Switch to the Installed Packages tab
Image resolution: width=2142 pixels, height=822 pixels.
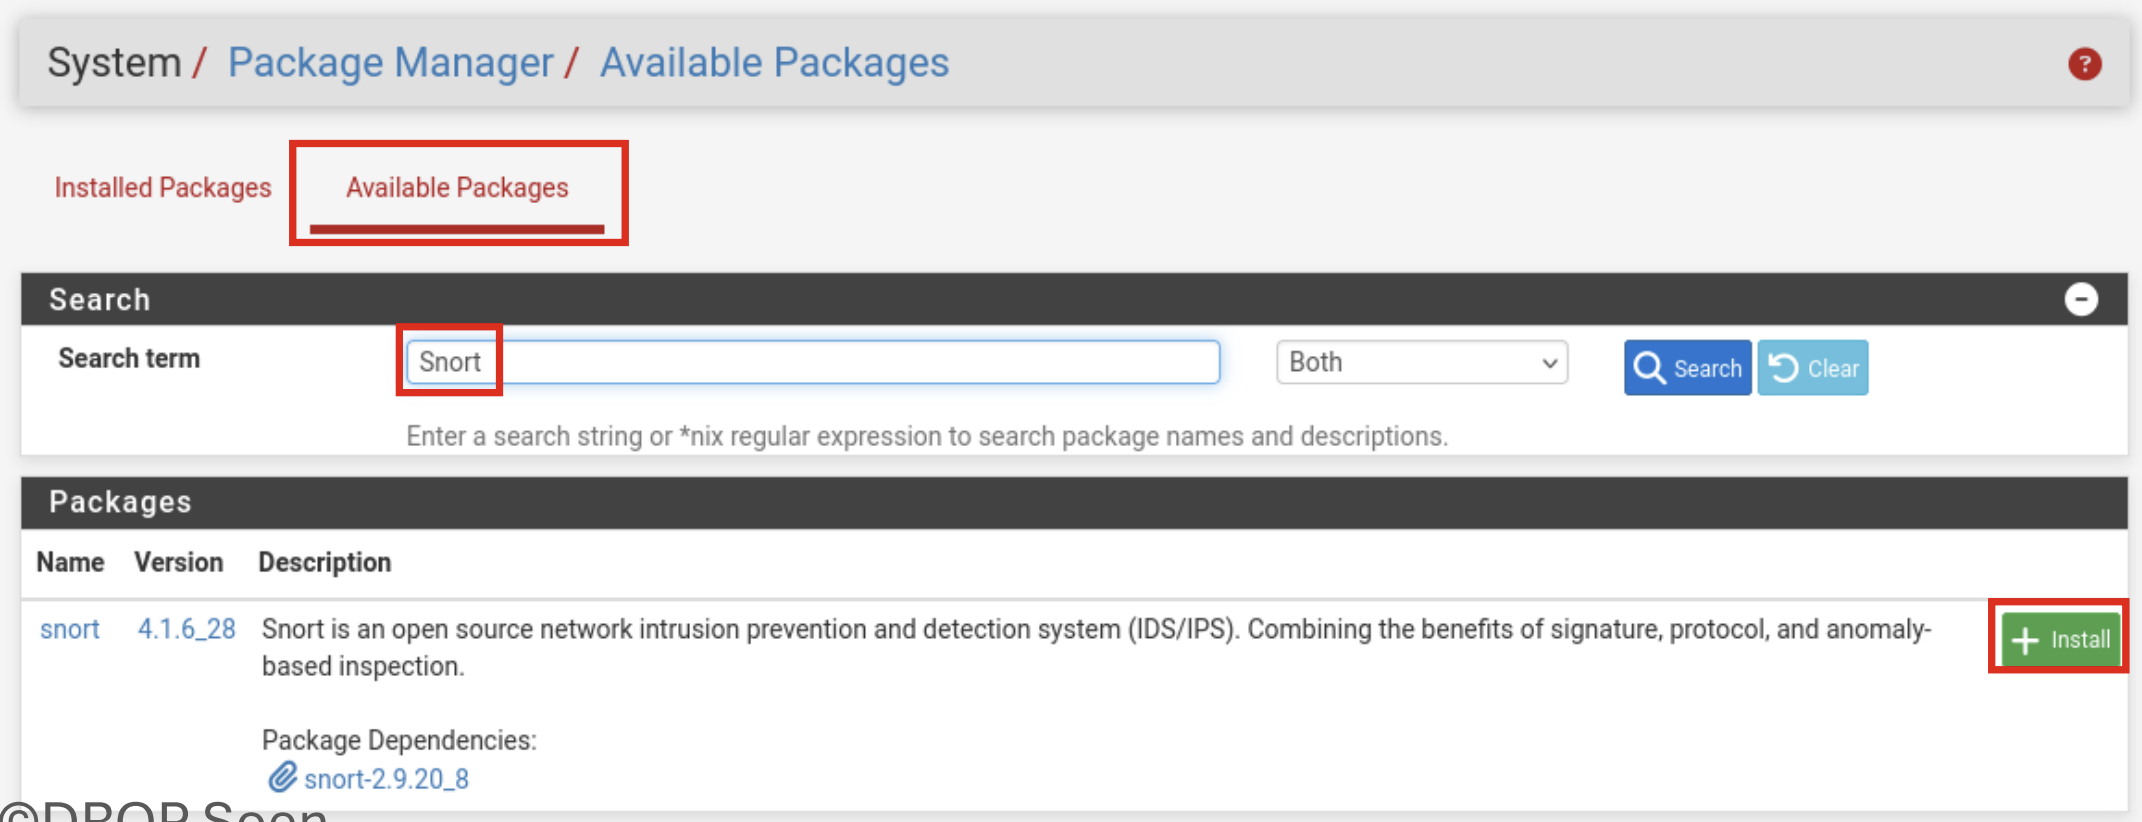tap(163, 188)
